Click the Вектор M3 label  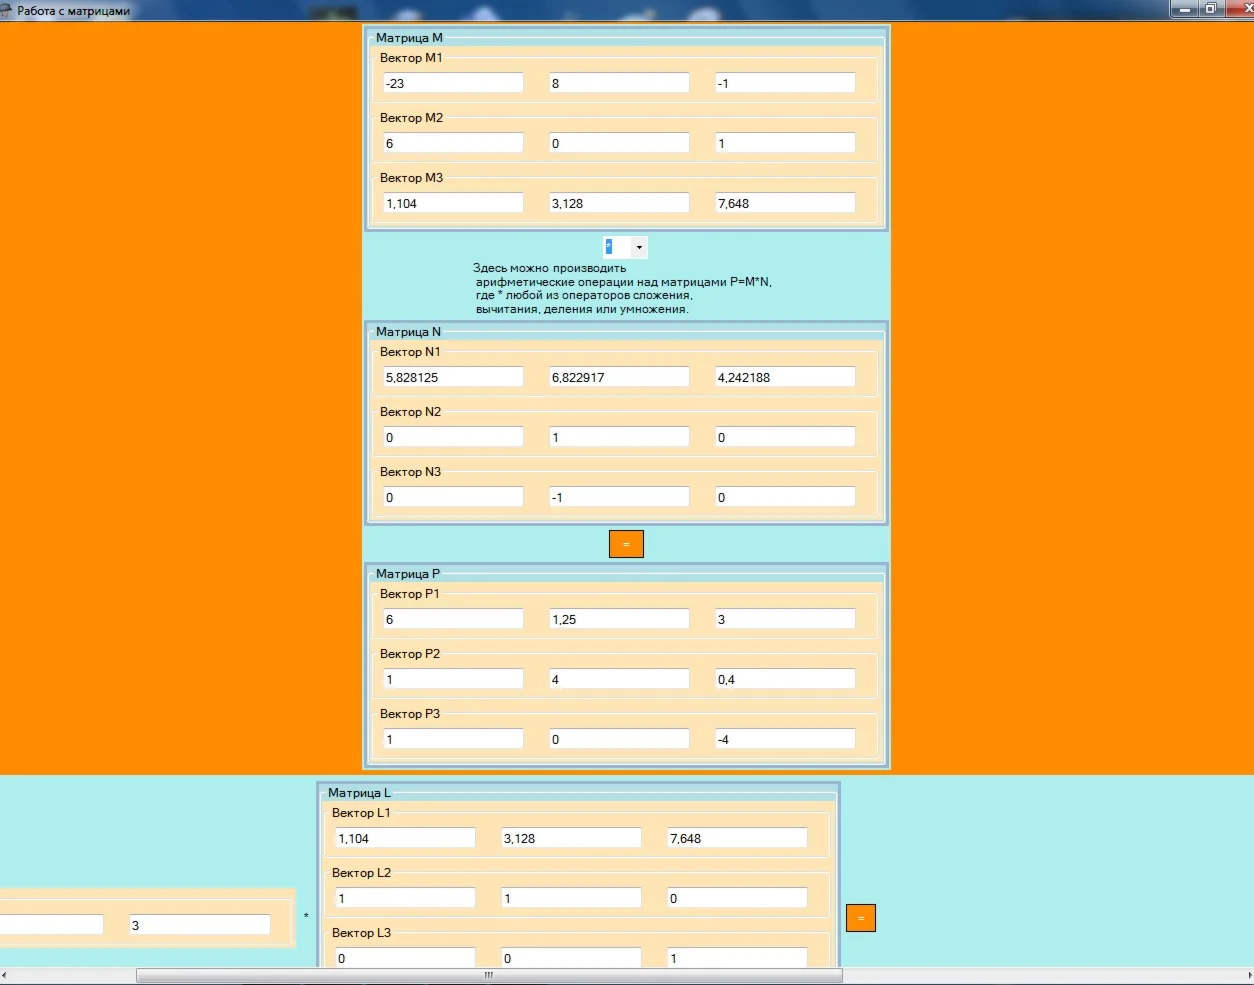coord(411,178)
